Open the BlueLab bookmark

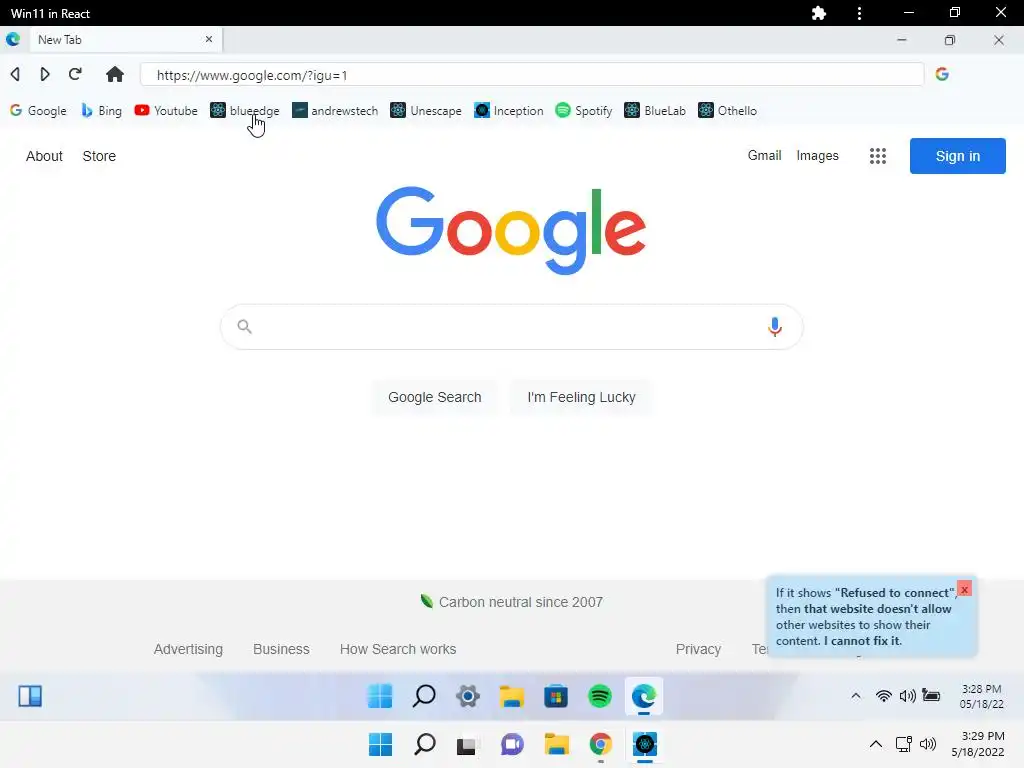(655, 110)
